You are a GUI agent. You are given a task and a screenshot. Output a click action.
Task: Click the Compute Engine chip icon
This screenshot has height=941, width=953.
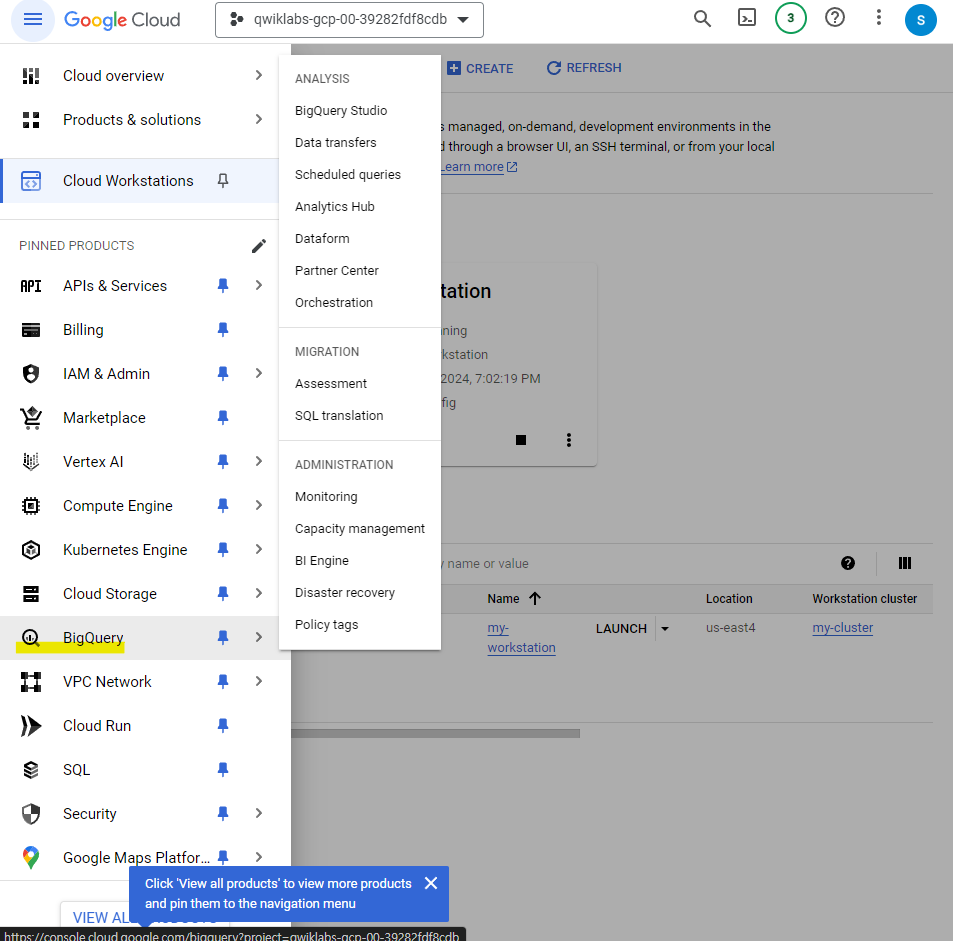coord(31,506)
